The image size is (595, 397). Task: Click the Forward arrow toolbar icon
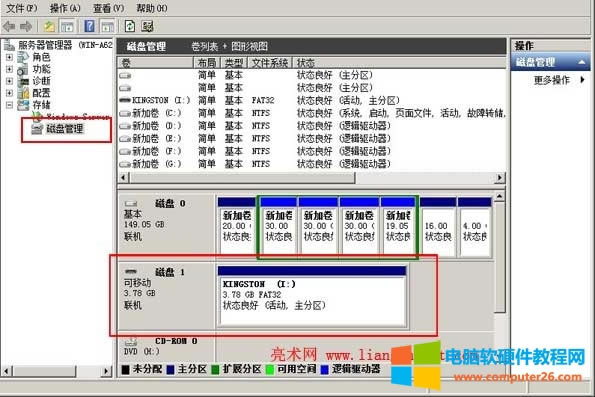[x=26, y=27]
